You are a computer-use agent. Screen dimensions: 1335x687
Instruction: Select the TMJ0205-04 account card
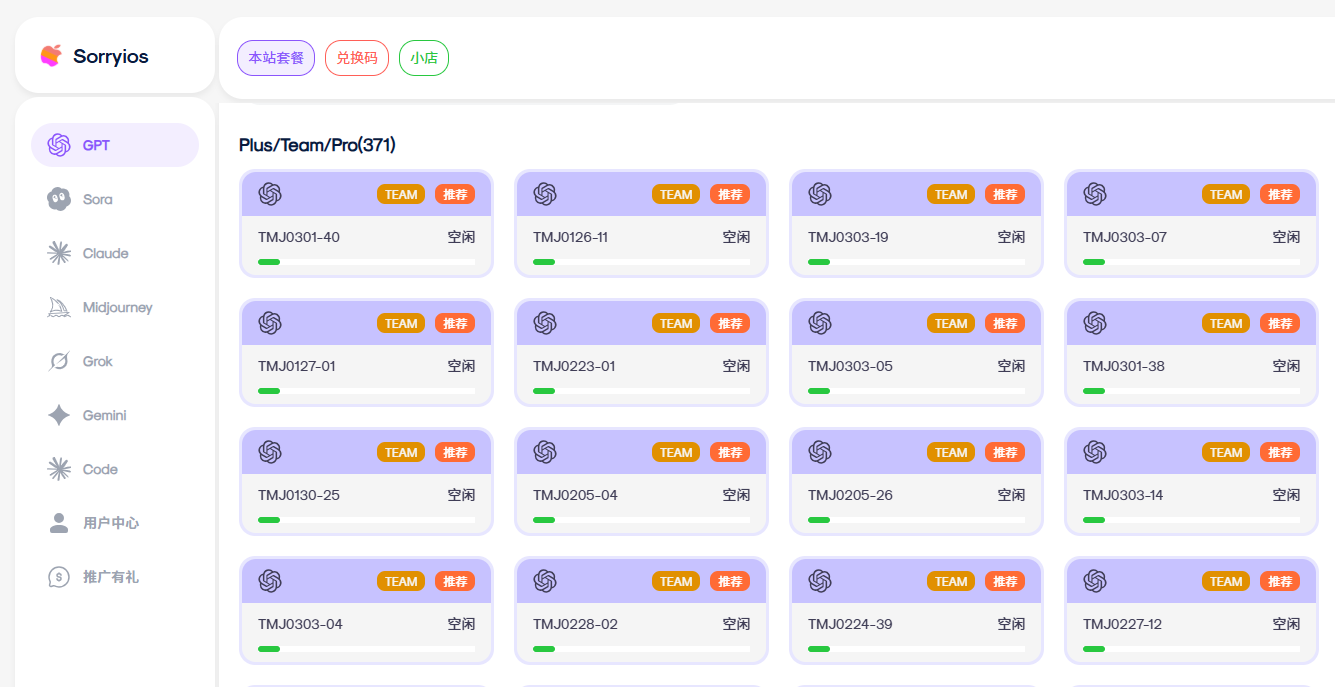tap(641, 481)
